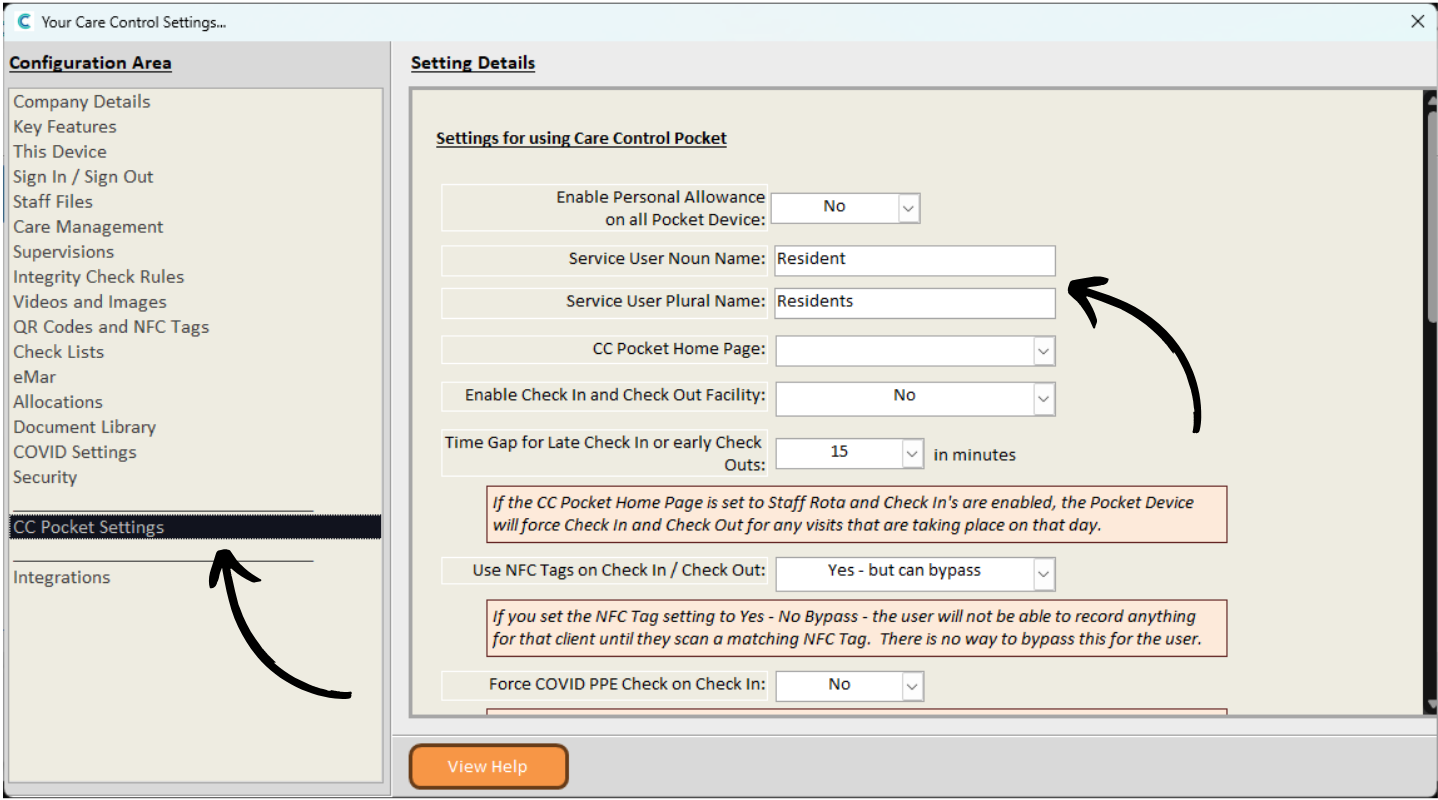Screen dimensions: 1438x800
Task: Click the Service User Plural Name field
Action: pyautogui.click(x=914, y=303)
